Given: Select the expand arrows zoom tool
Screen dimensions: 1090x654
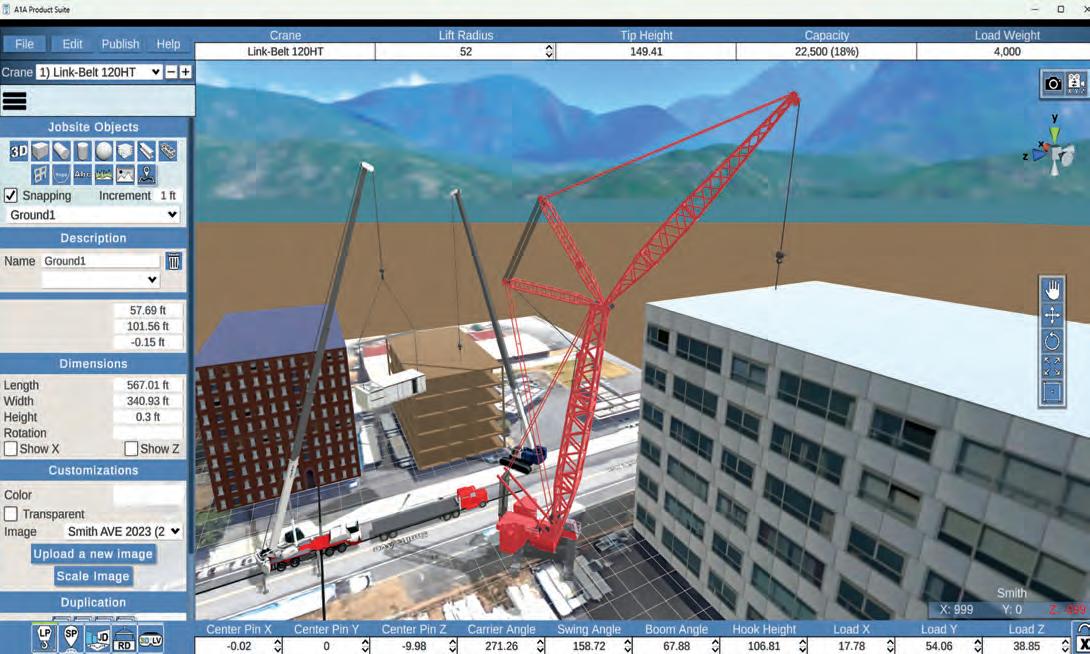Looking at the screenshot, I should click(x=1052, y=366).
